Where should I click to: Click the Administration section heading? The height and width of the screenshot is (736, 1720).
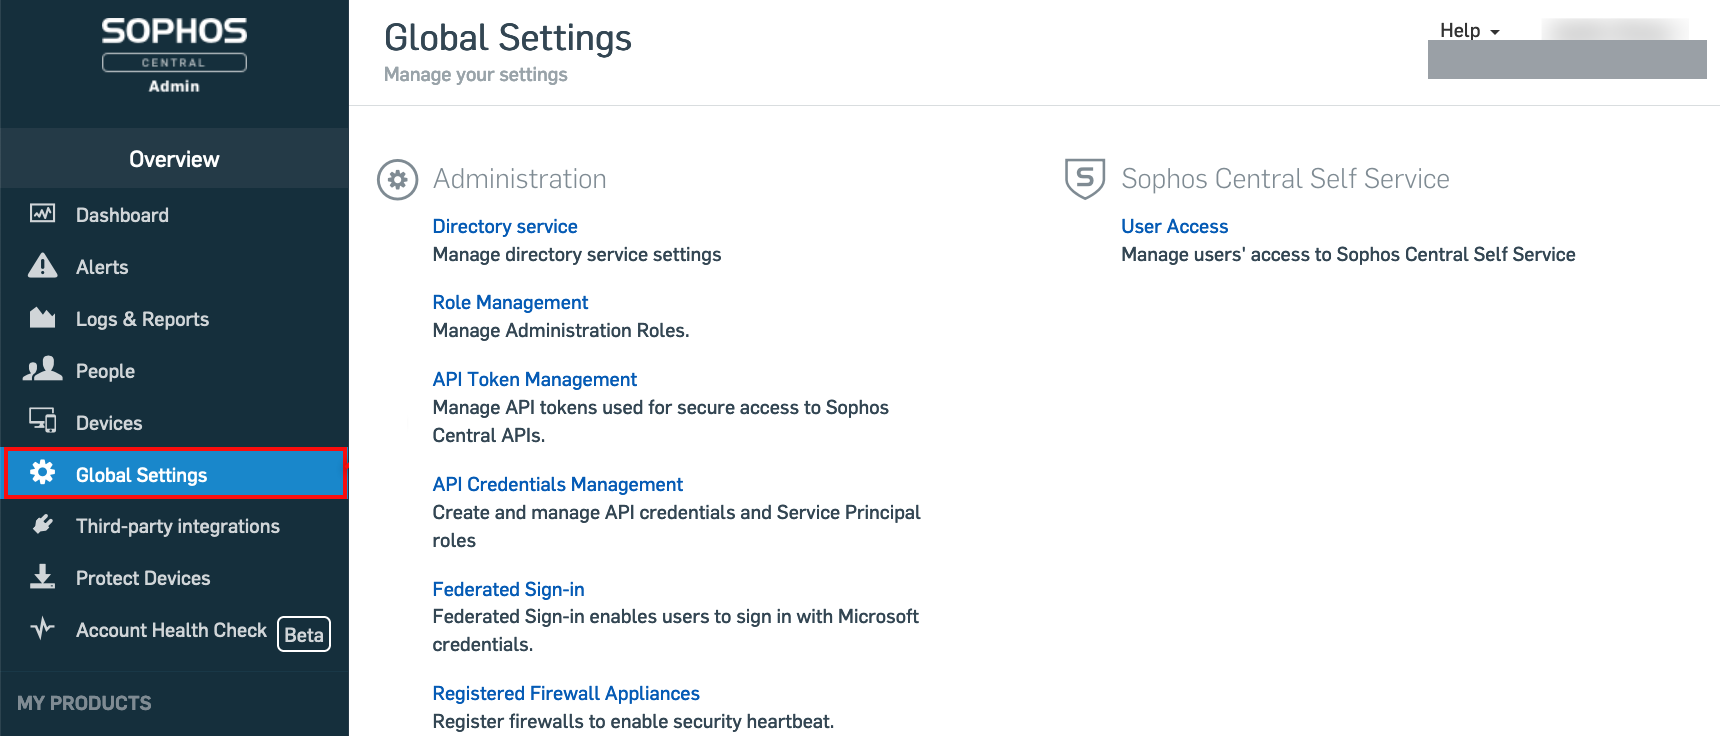519,179
